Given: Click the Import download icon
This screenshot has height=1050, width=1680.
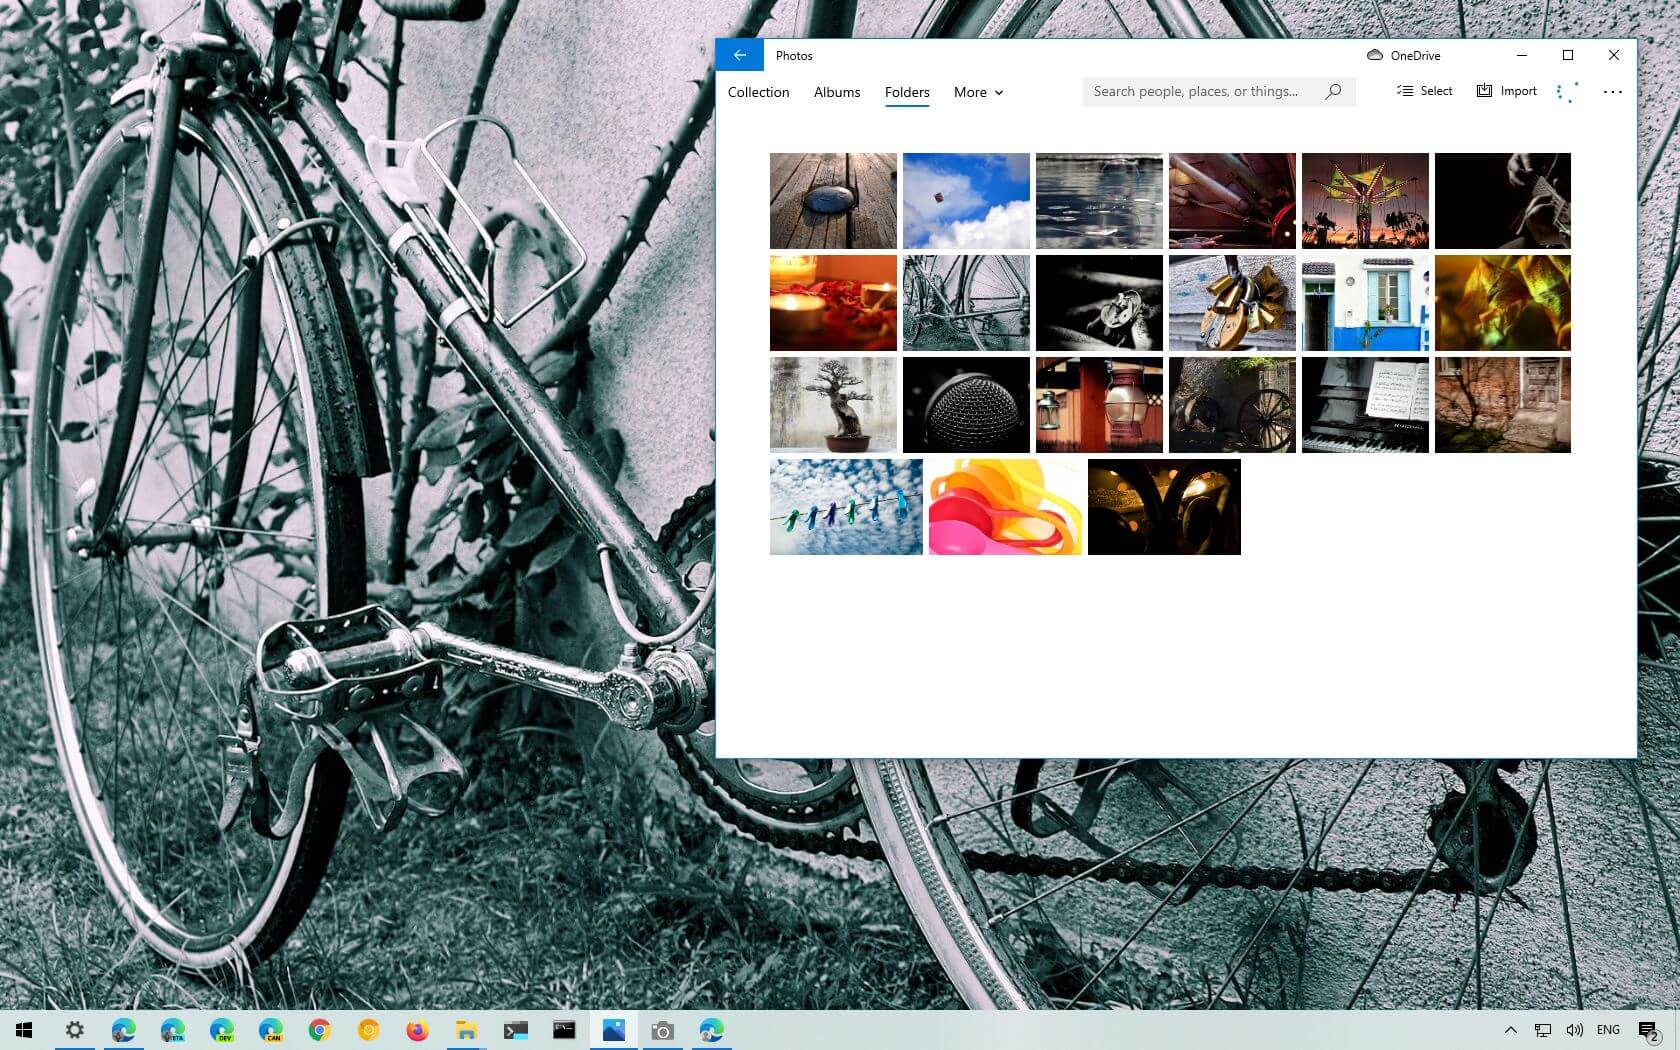Looking at the screenshot, I should pyautogui.click(x=1484, y=90).
